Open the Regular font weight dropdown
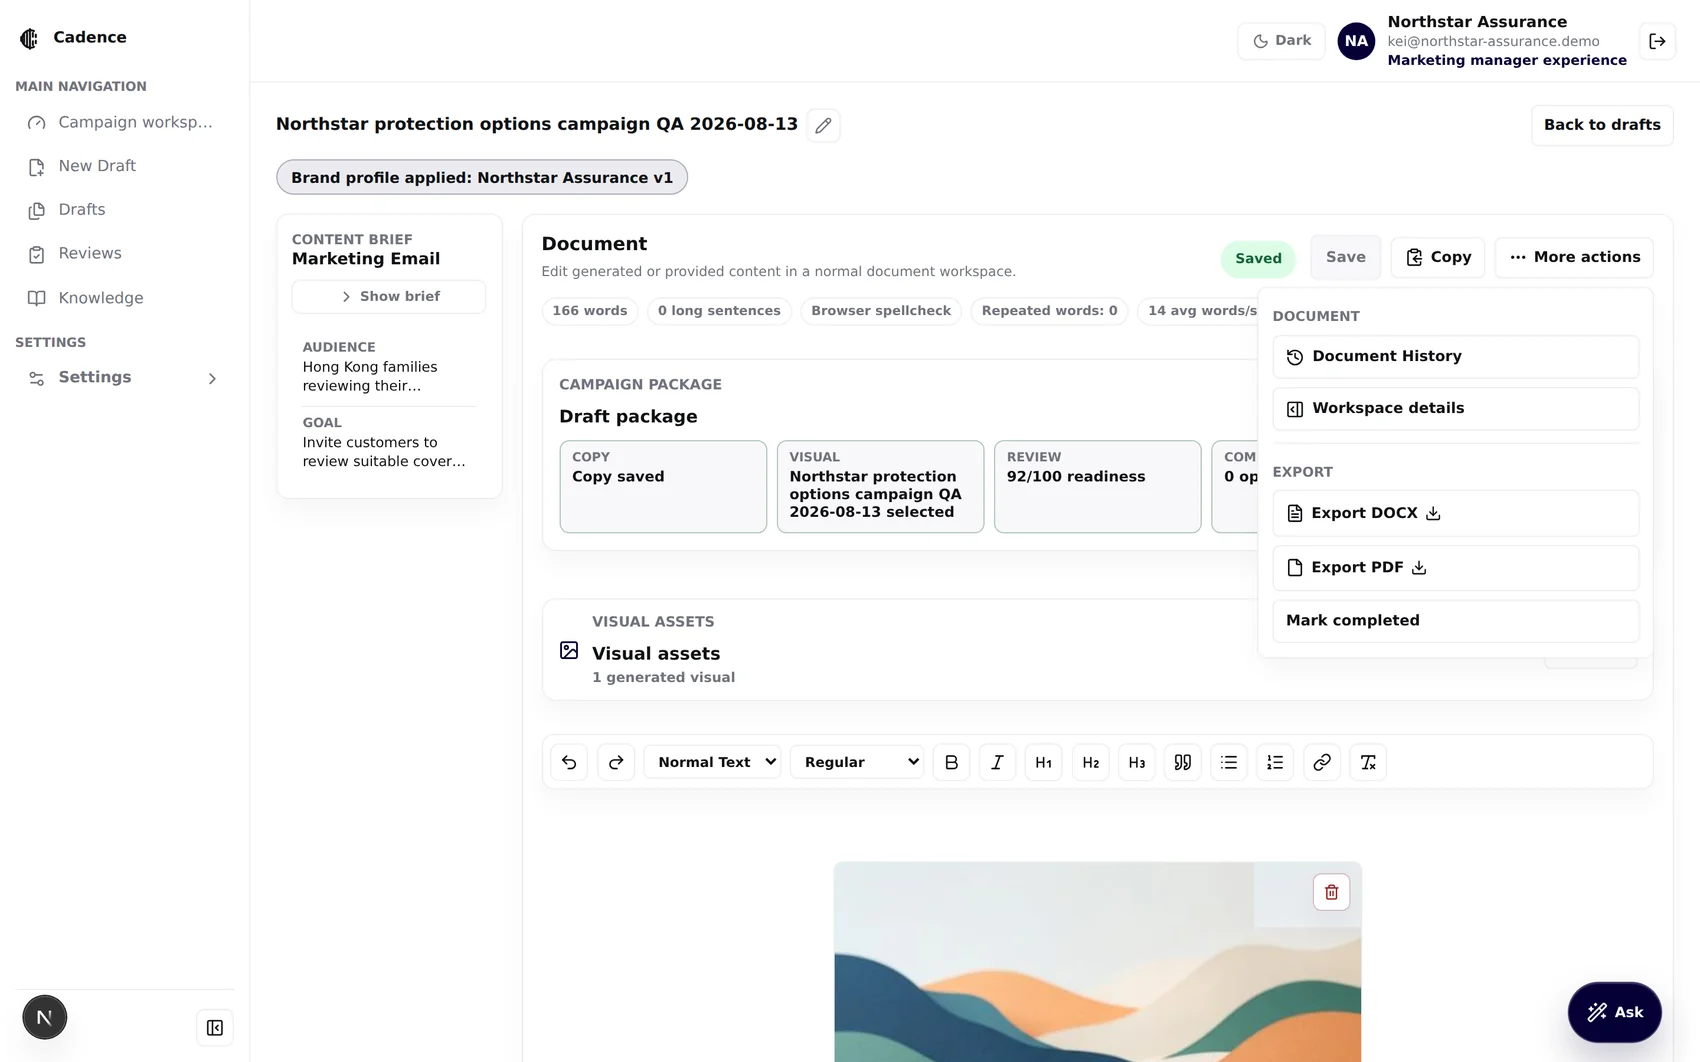Image resolution: width=1700 pixels, height=1062 pixels. tap(857, 762)
